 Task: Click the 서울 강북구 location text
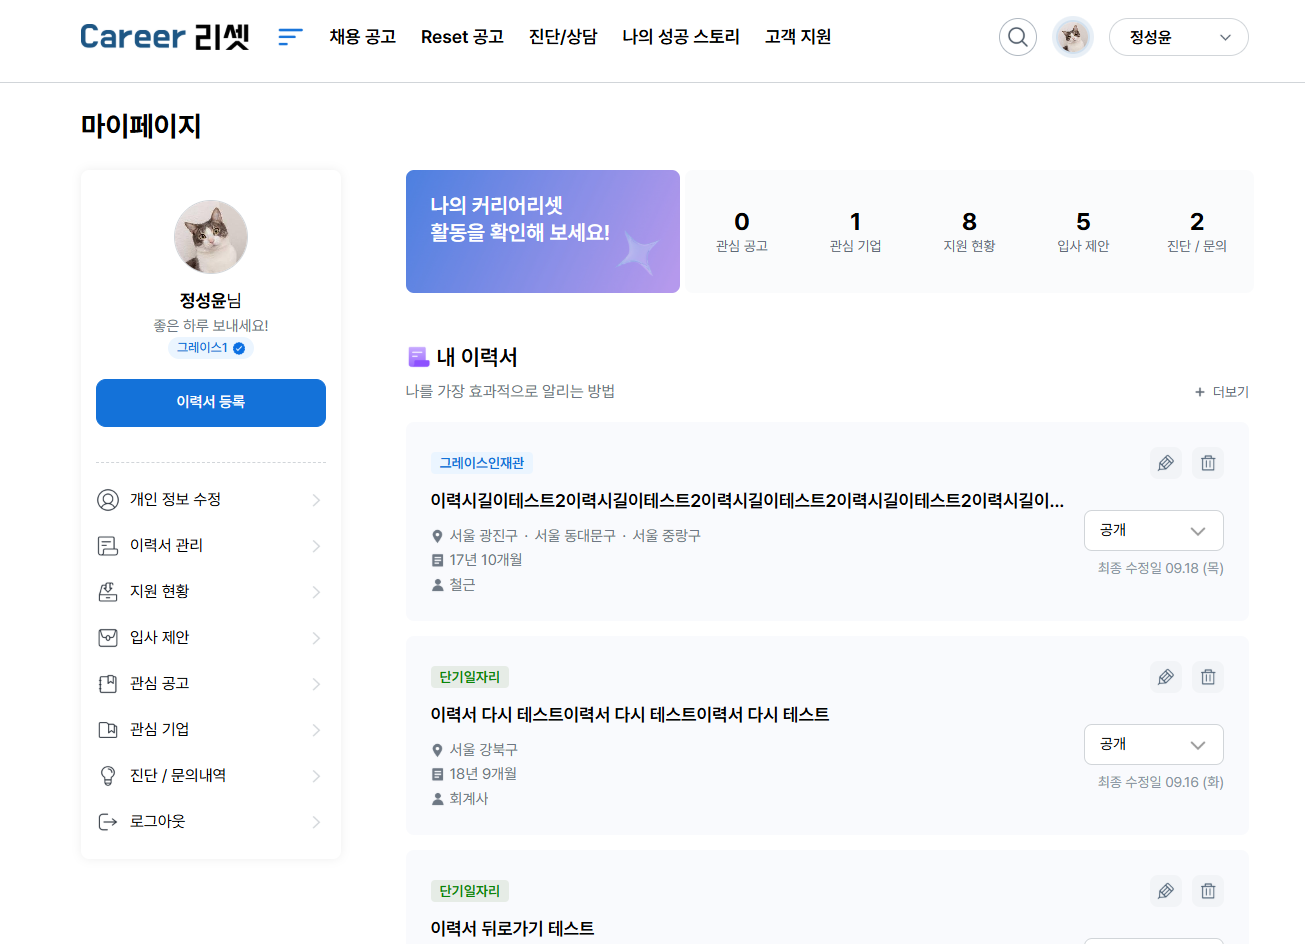coord(483,749)
